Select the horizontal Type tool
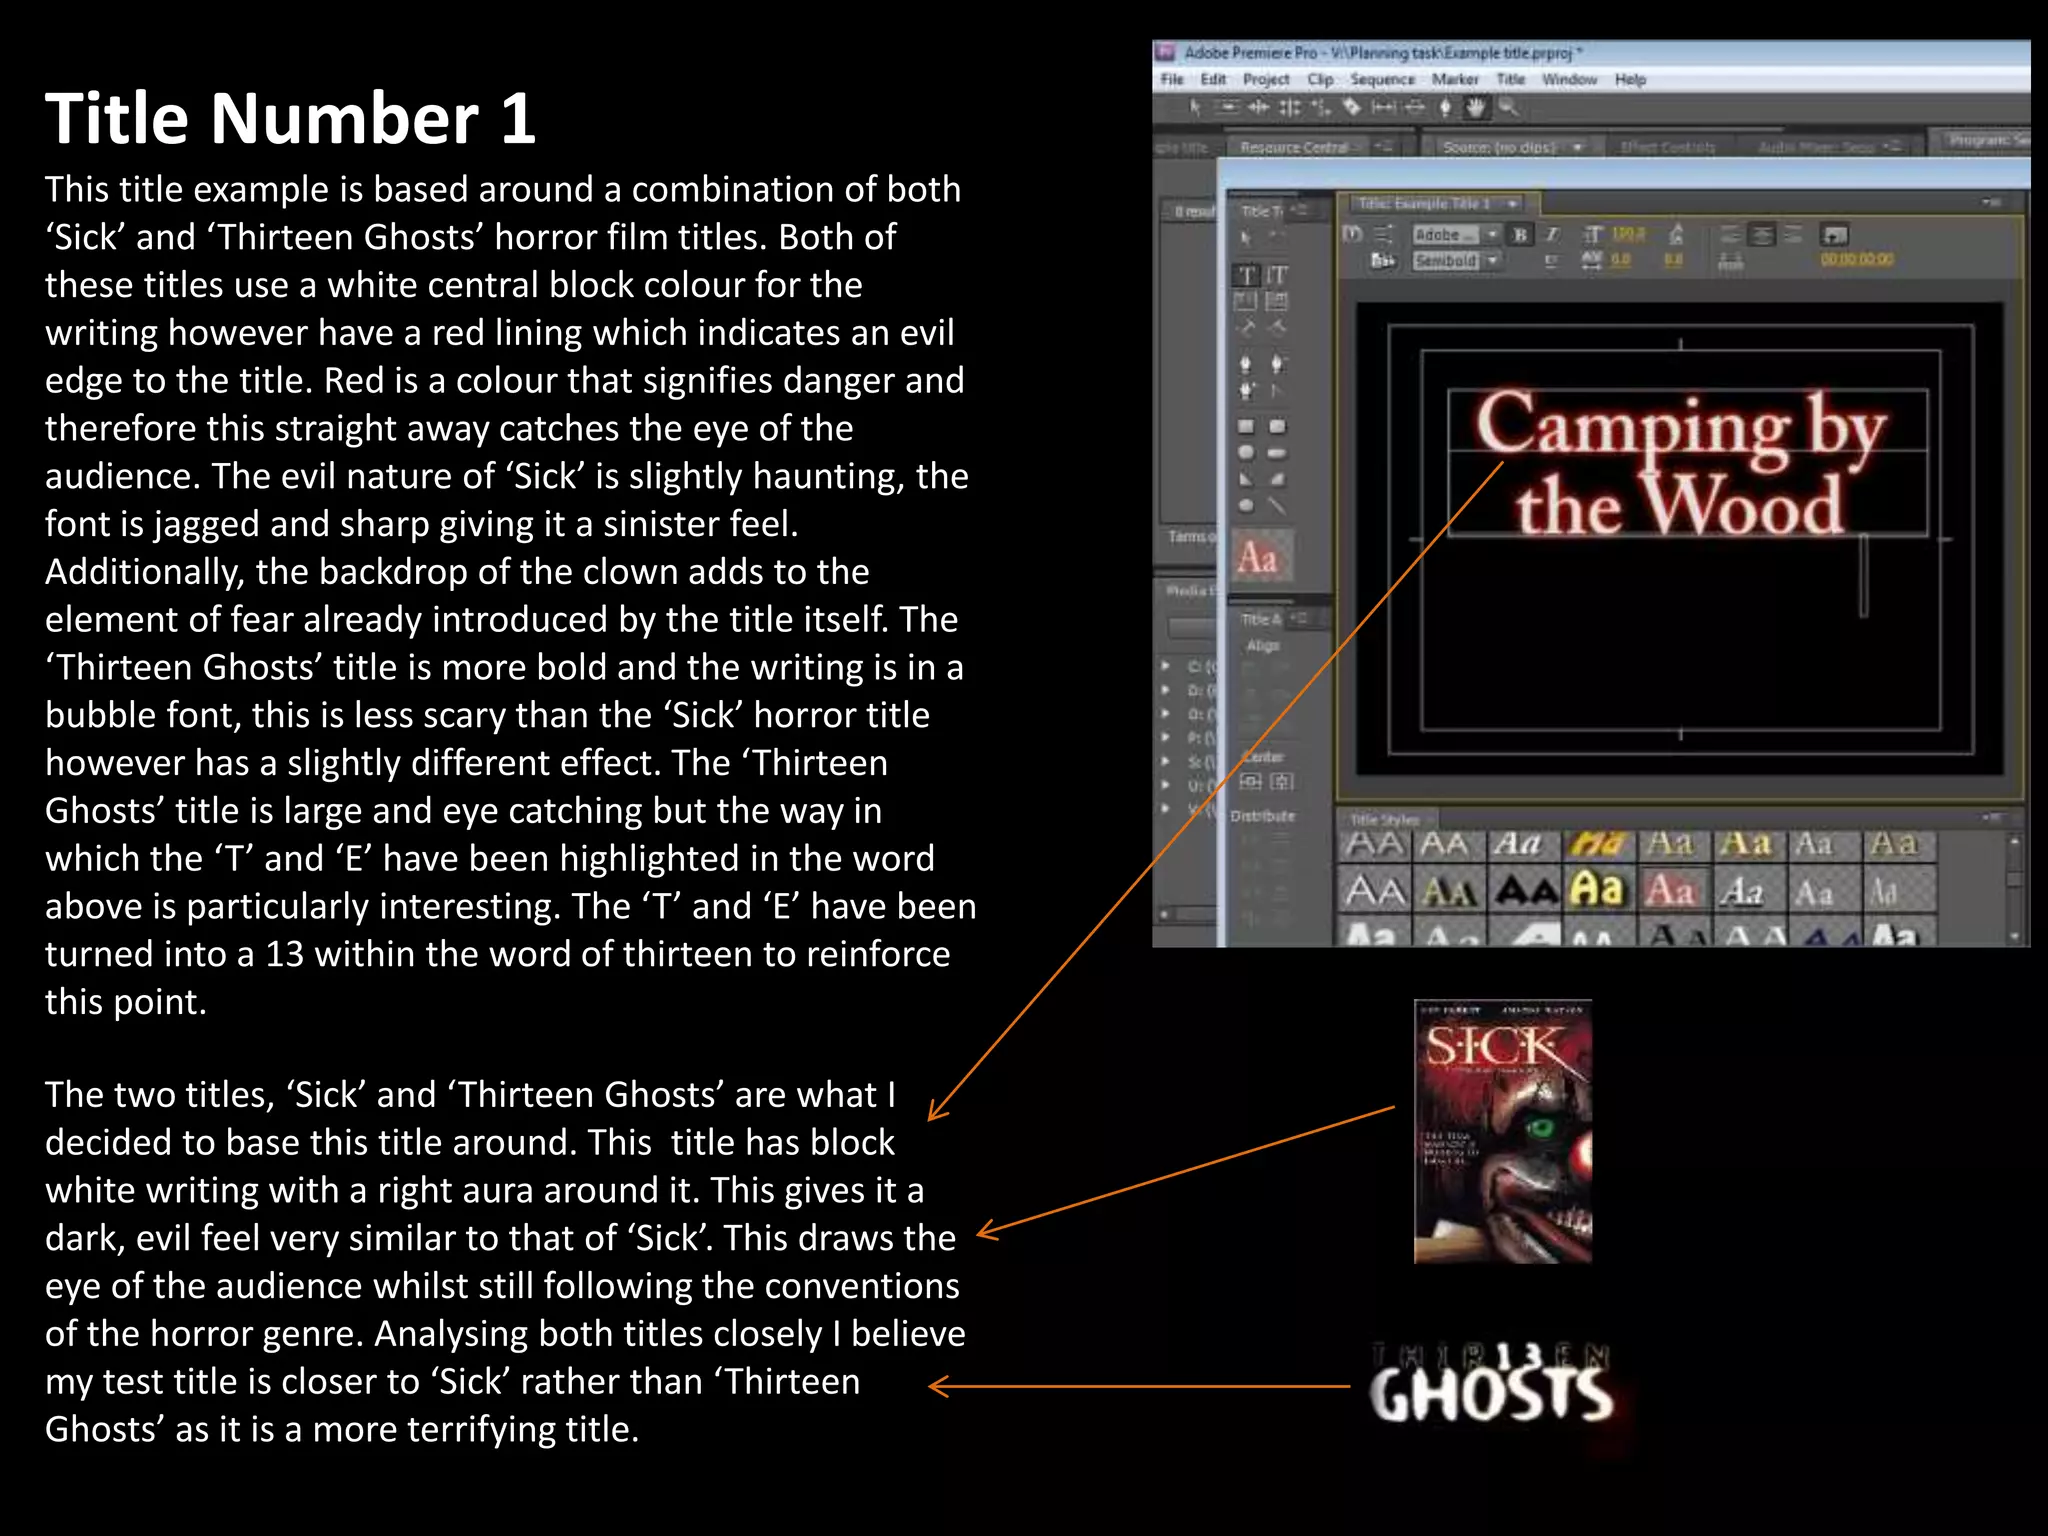 [x=1247, y=275]
